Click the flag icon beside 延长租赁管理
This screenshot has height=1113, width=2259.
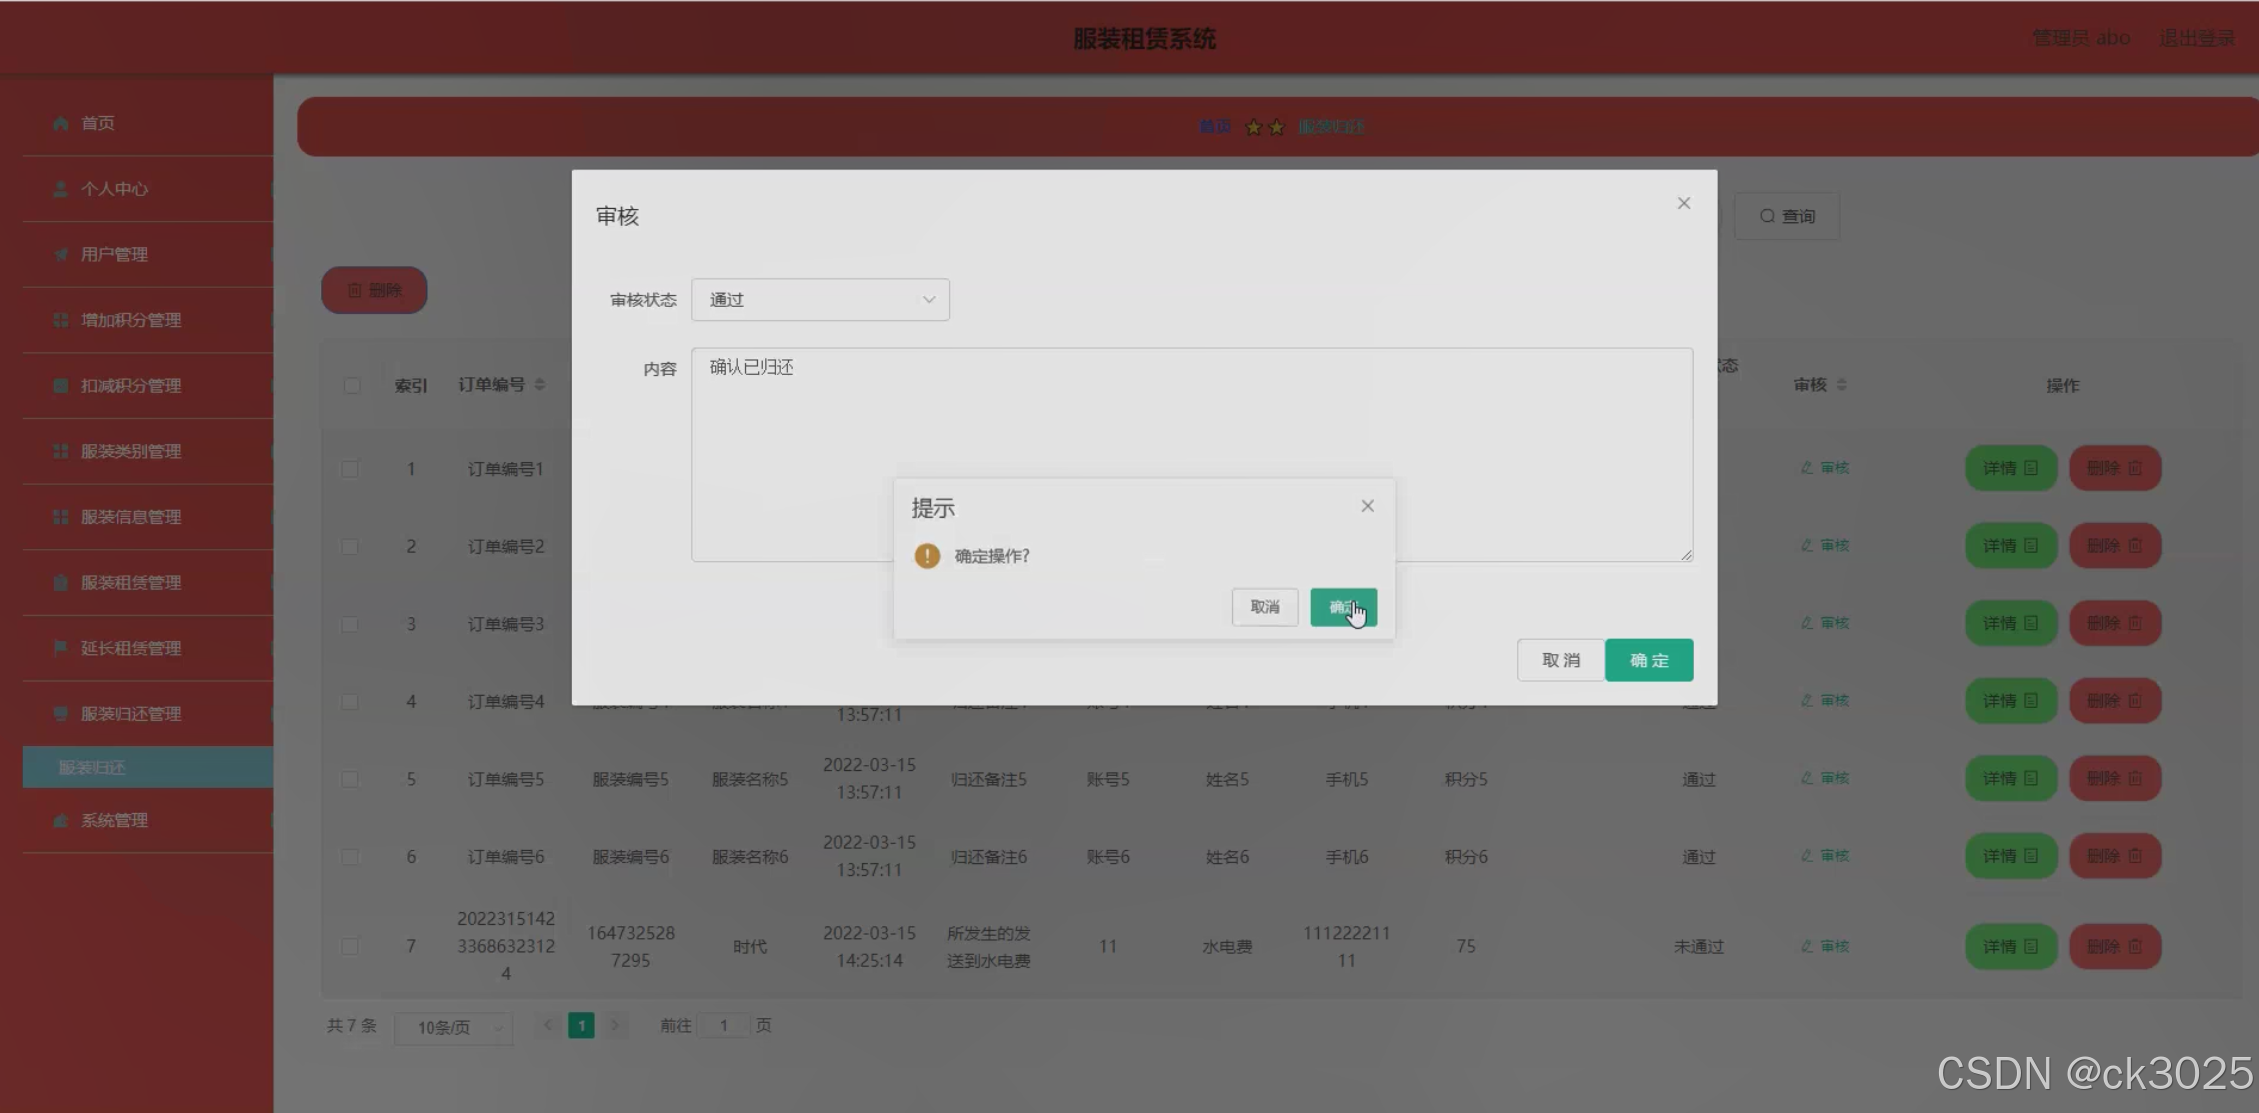61,648
